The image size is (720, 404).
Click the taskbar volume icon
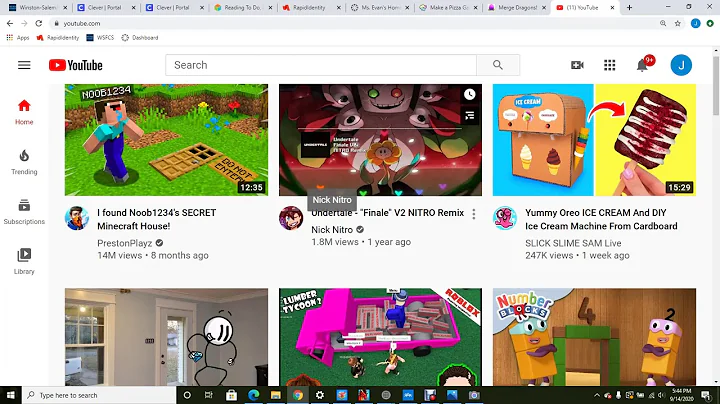tap(661, 395)
